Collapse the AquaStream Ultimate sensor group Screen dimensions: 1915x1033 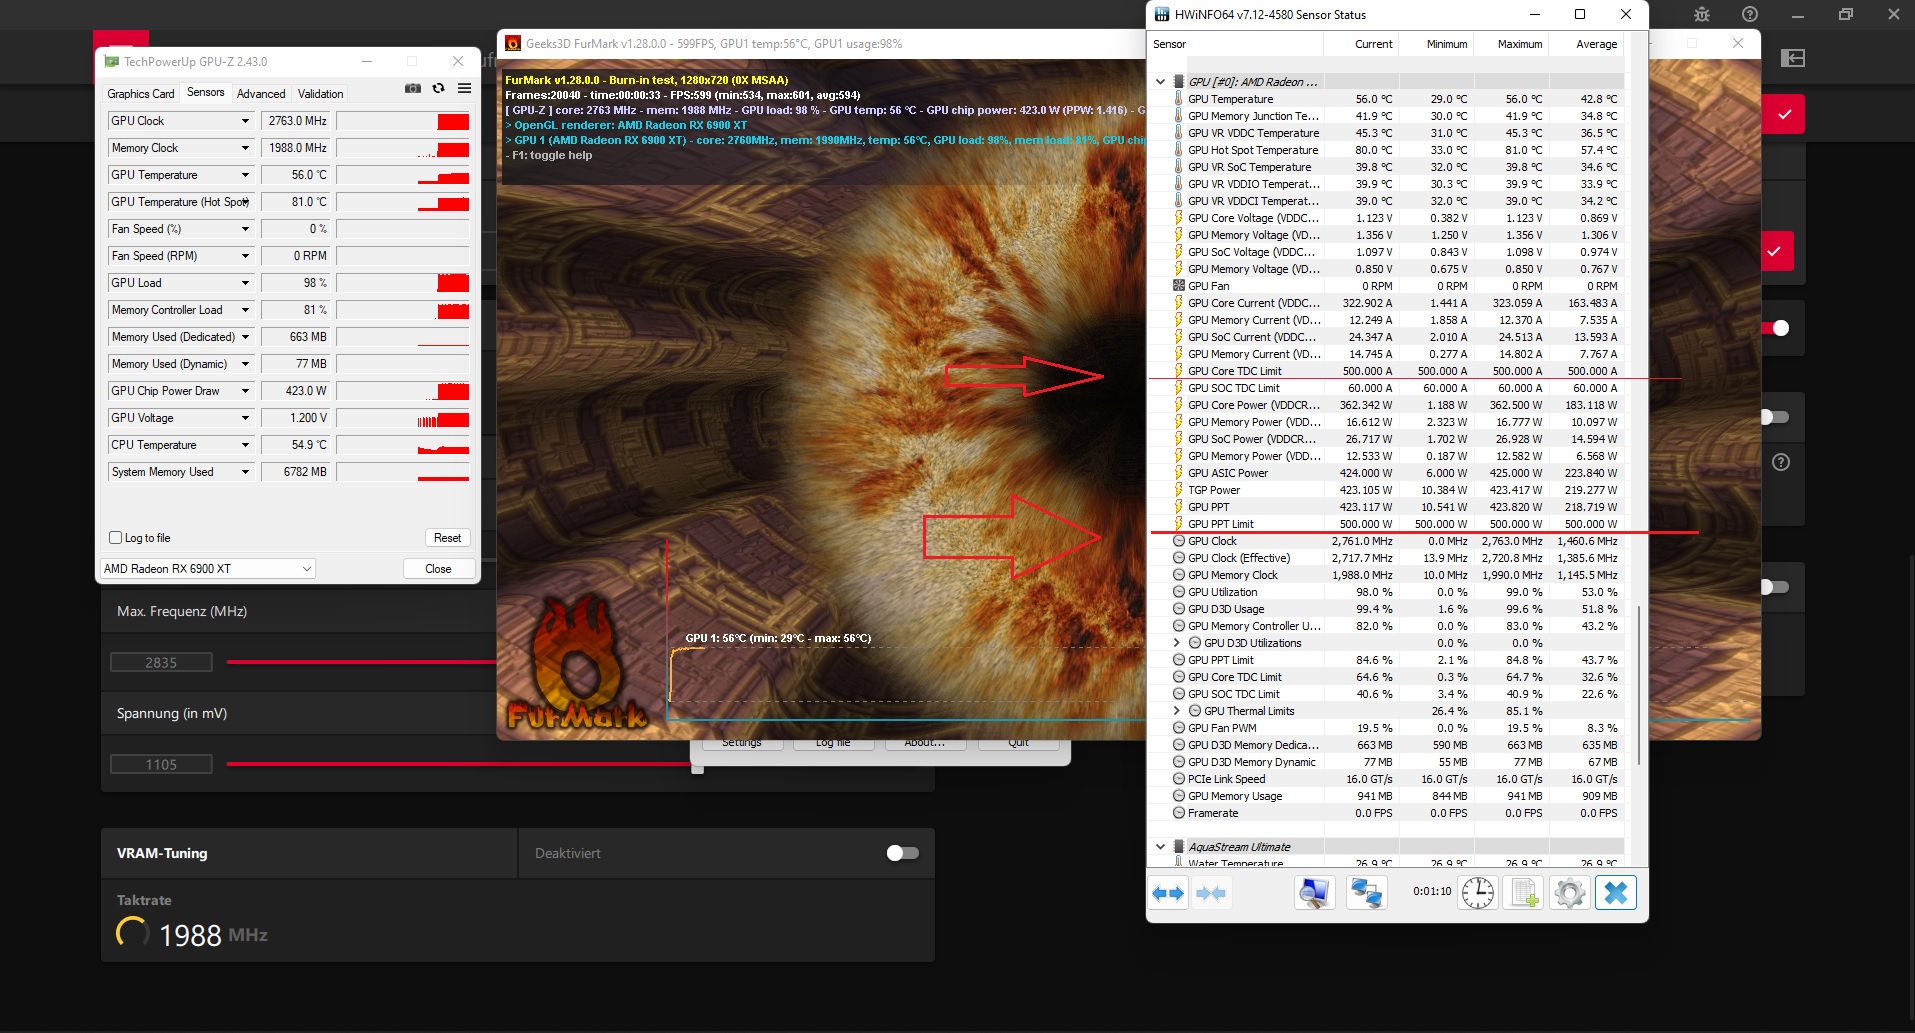1160,847
